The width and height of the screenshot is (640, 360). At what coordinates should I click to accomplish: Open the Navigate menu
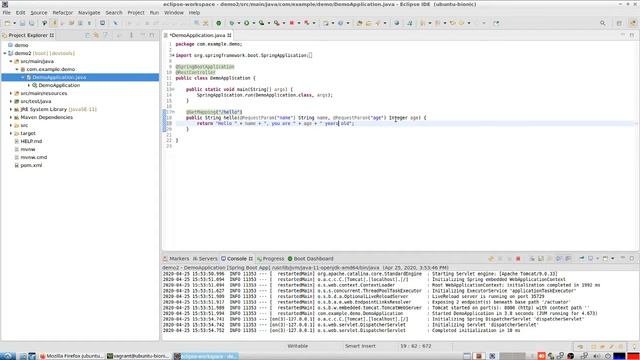(89, 13)
